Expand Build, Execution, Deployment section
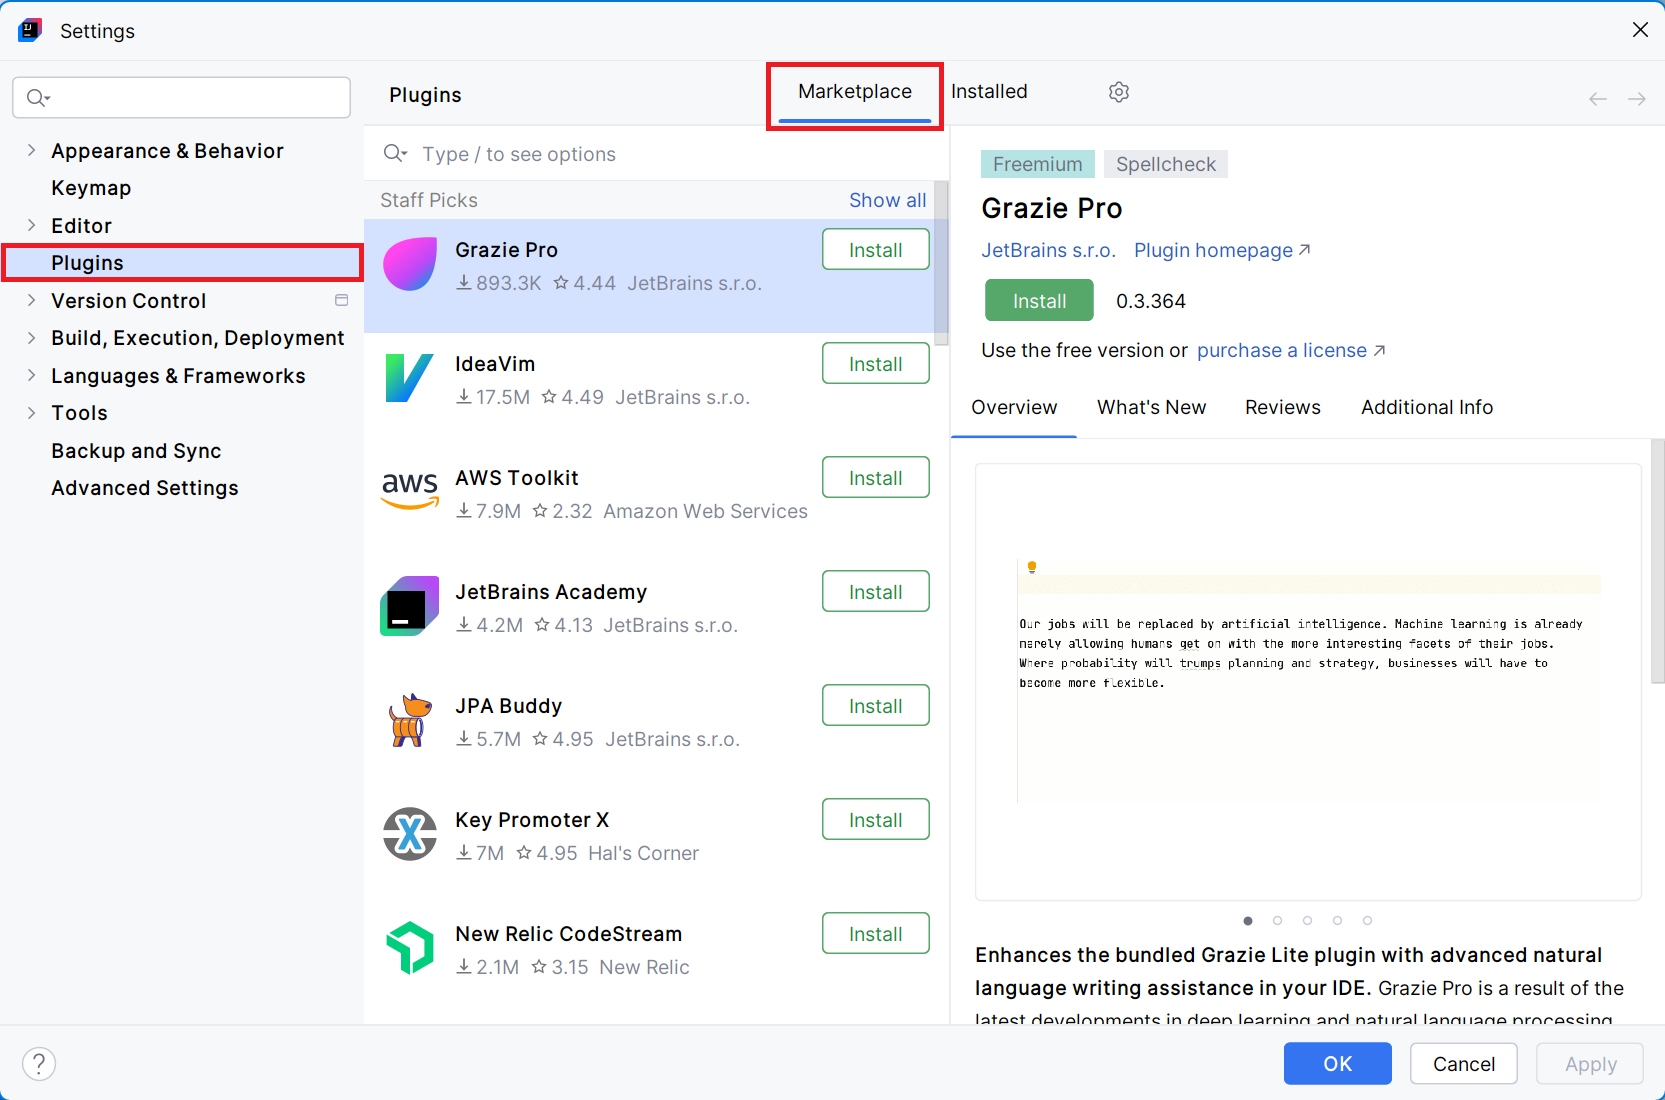The height and width of the screenshot is (1100, 1665). pyautogui.click(x=31, y=338)
